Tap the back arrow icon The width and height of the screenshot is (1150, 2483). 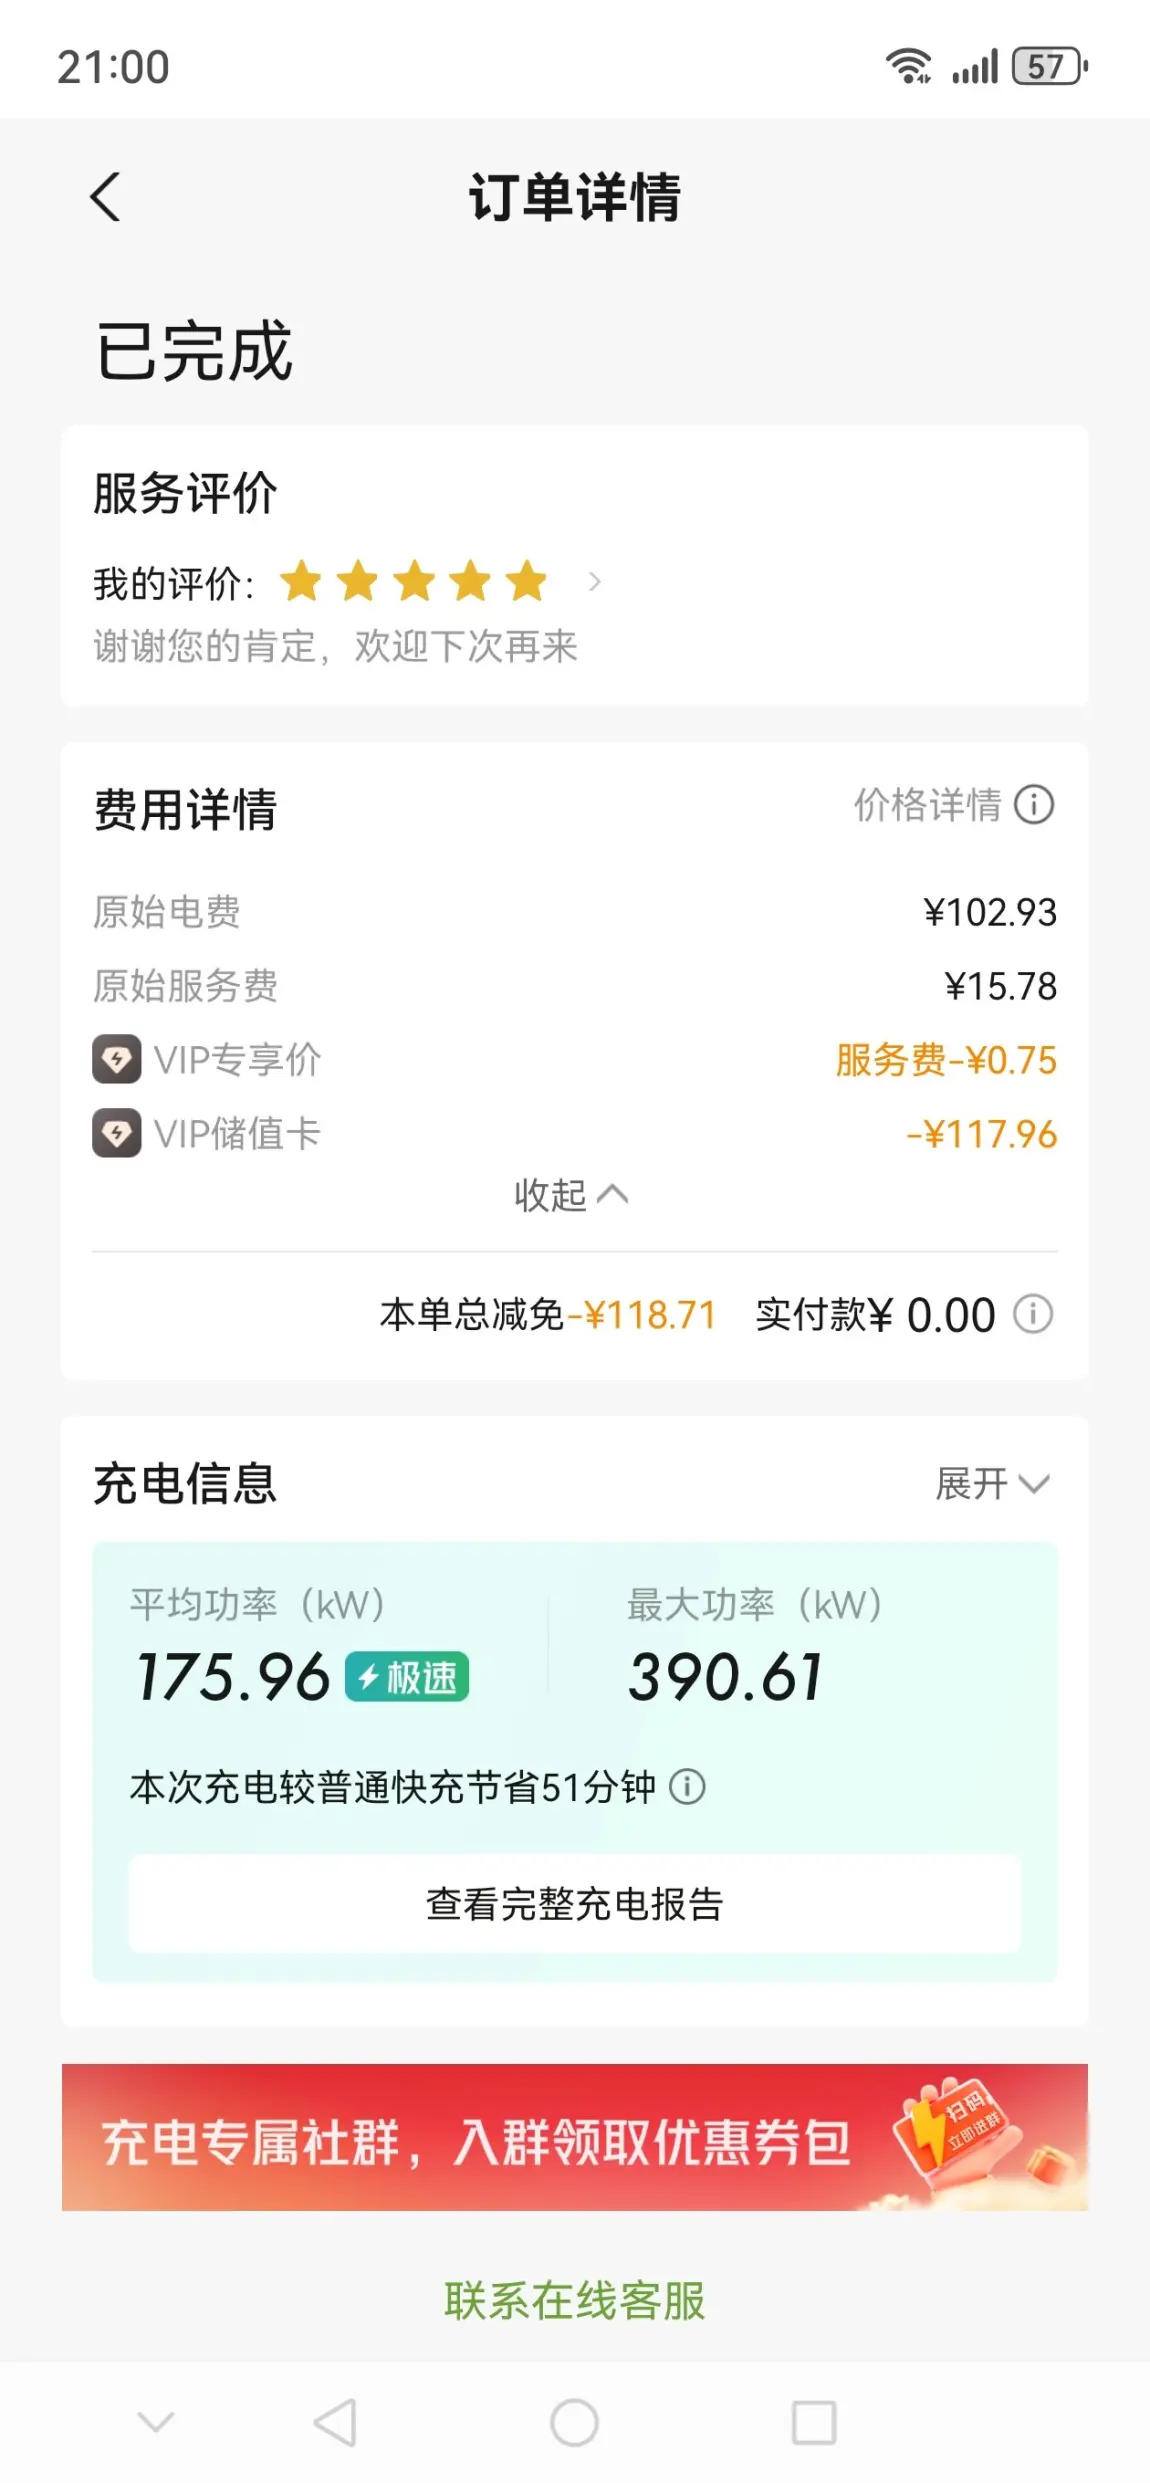[x=106, y=196]
